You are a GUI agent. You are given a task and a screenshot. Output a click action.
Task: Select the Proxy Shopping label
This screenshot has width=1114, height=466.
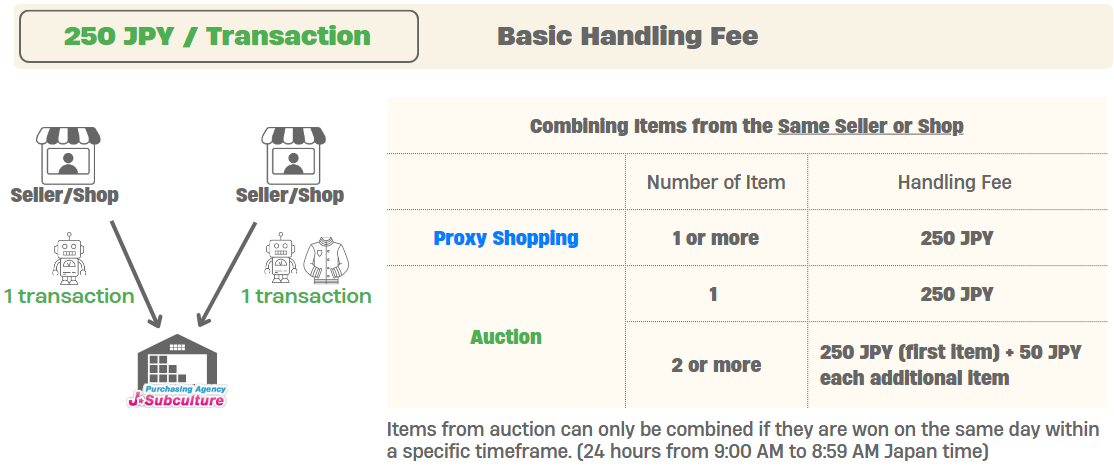[x=506, y=238]
